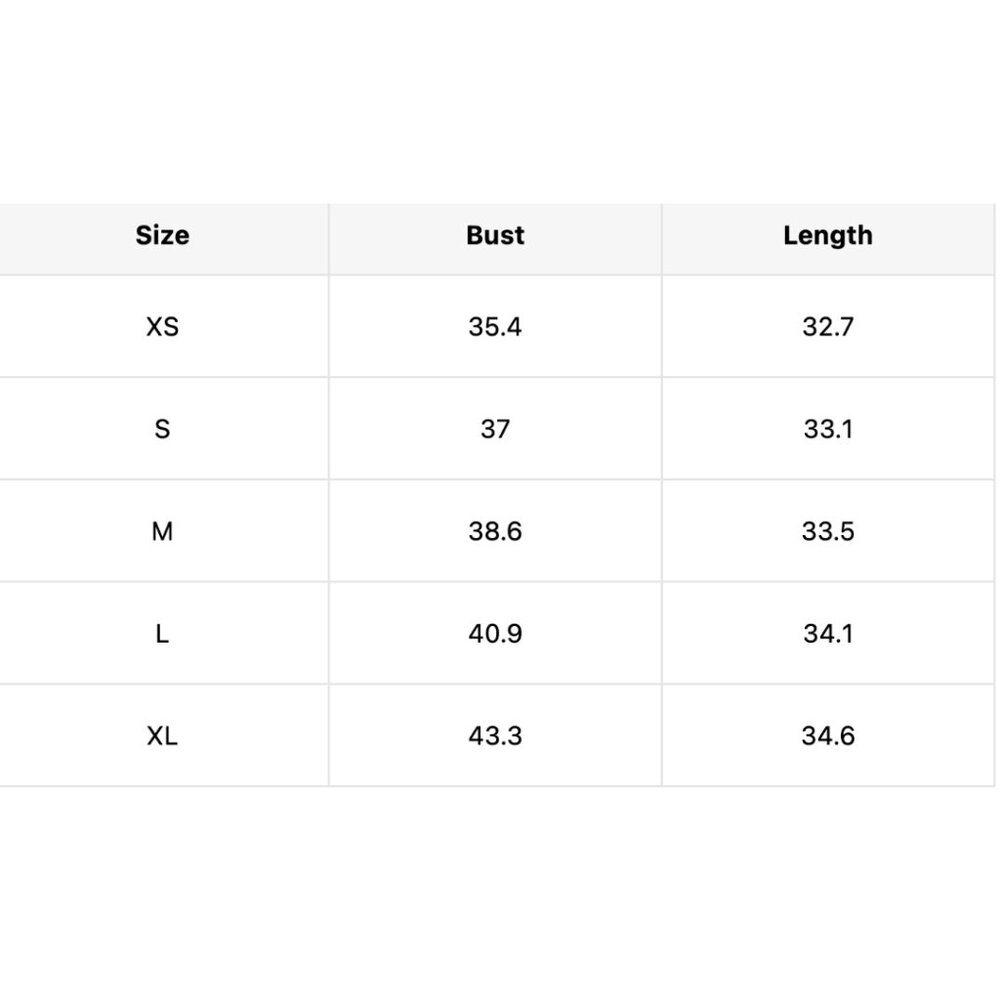
Task: Select the XS size cell
Action: pos(162,327)
